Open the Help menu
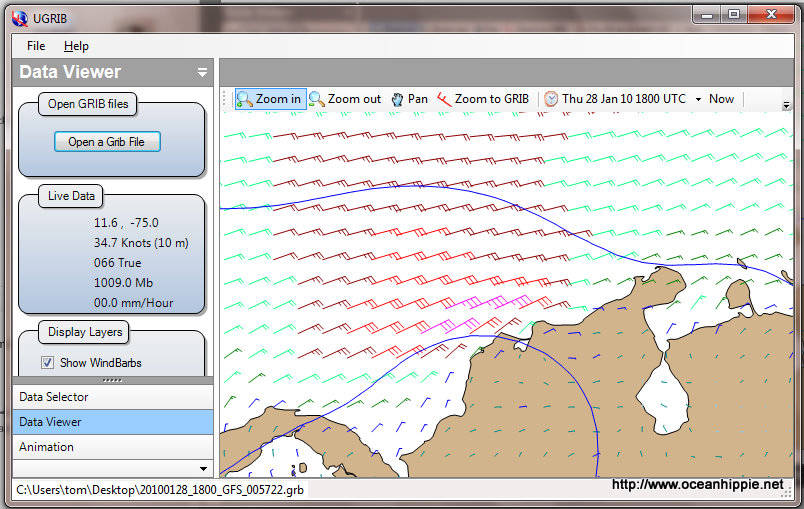The width and height of the screenshot is (804, 509). coord(76,46)
